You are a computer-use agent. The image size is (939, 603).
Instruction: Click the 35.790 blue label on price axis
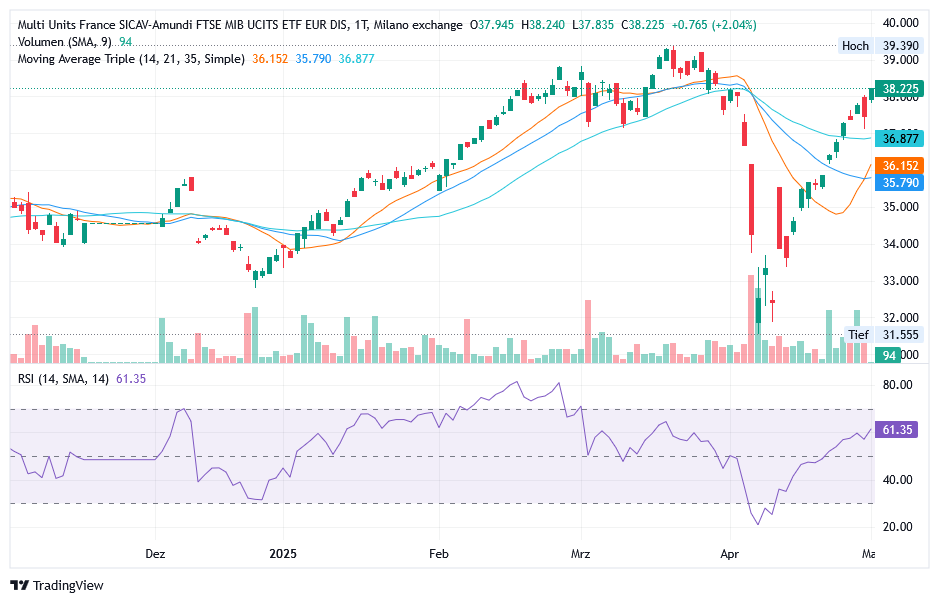click(900, 182)
